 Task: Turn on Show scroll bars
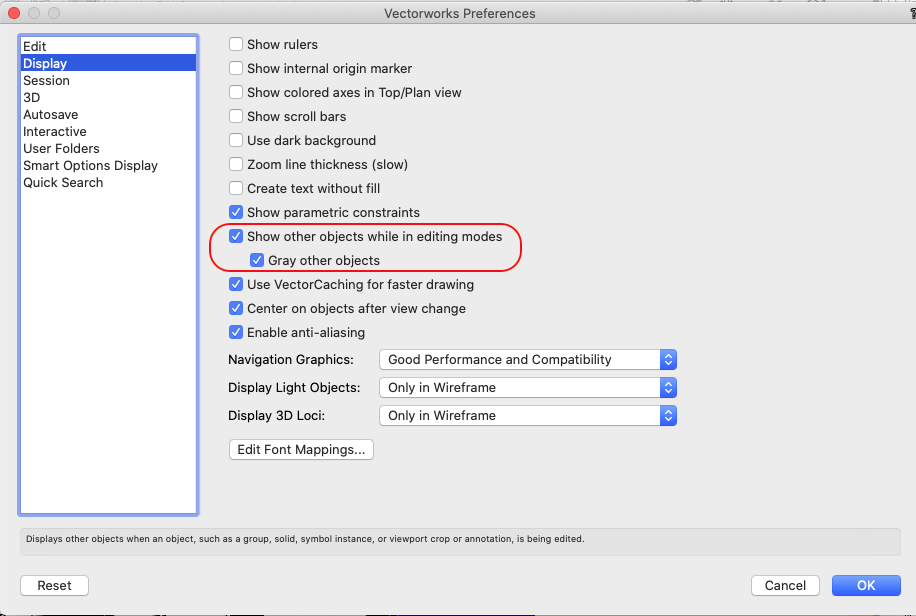coord(237,116)
